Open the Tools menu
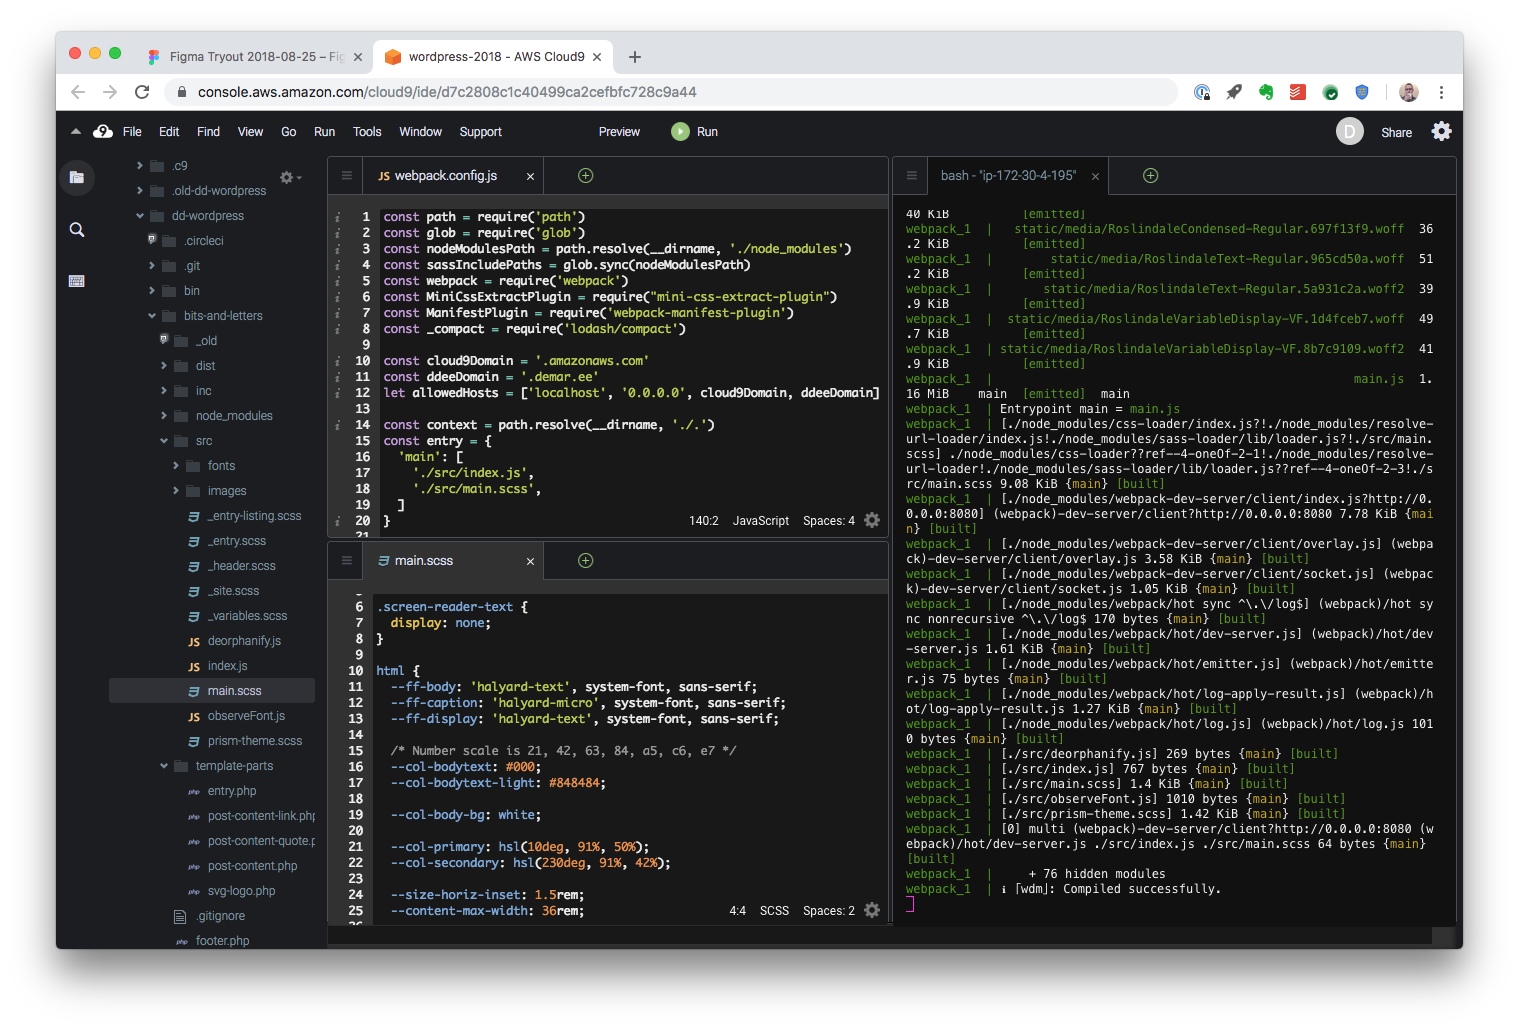The height and width of the screenshot is (1029, 1519). coord(367,132)
